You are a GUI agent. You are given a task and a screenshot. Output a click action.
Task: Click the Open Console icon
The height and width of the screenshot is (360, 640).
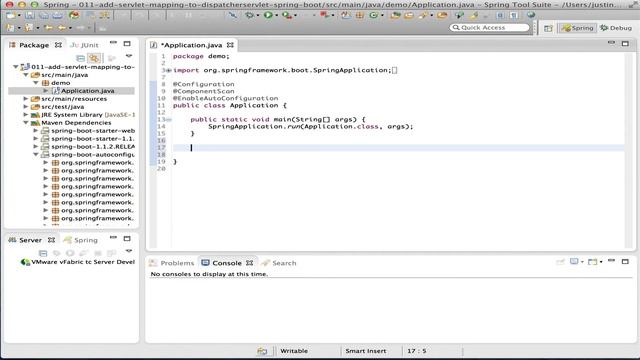(593, 262)
